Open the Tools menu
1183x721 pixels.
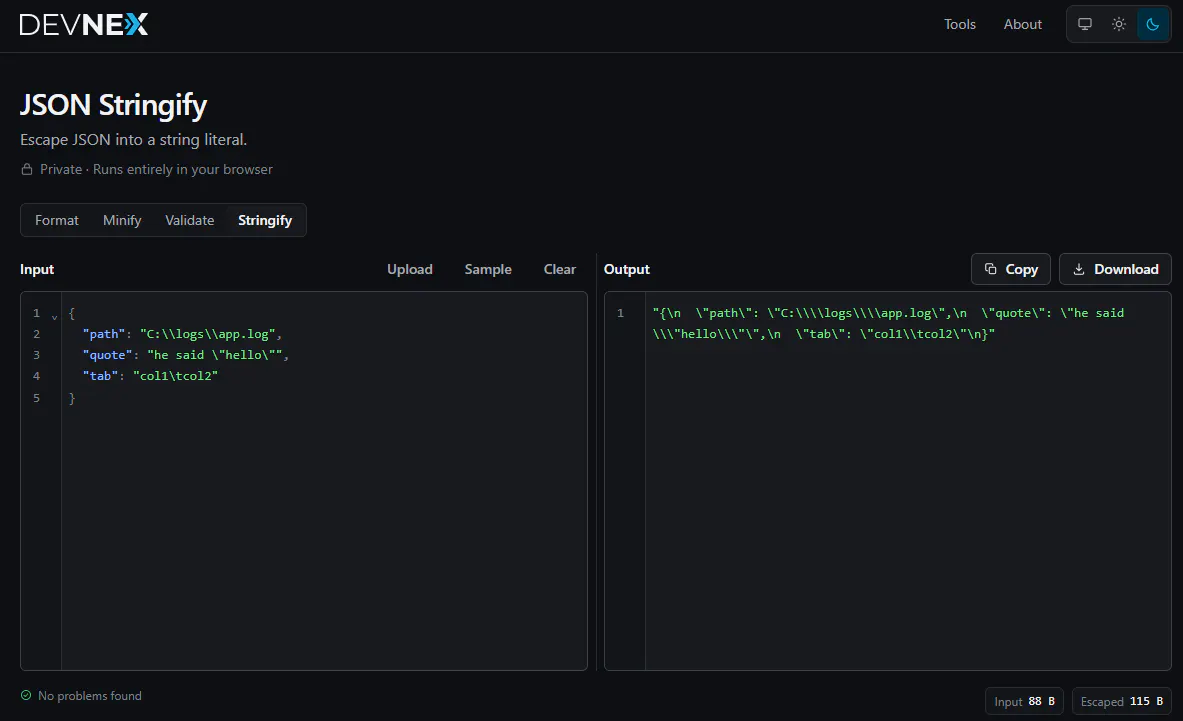960,24
